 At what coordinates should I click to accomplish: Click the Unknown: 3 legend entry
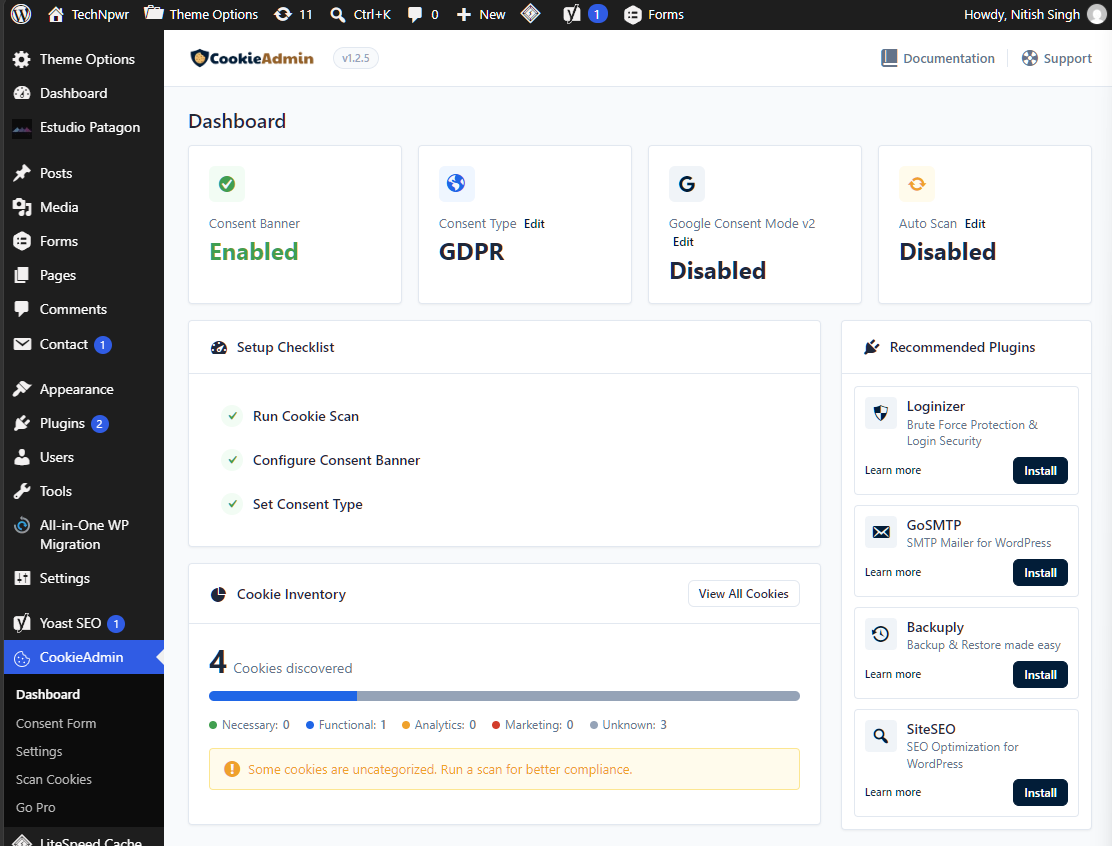628,725
